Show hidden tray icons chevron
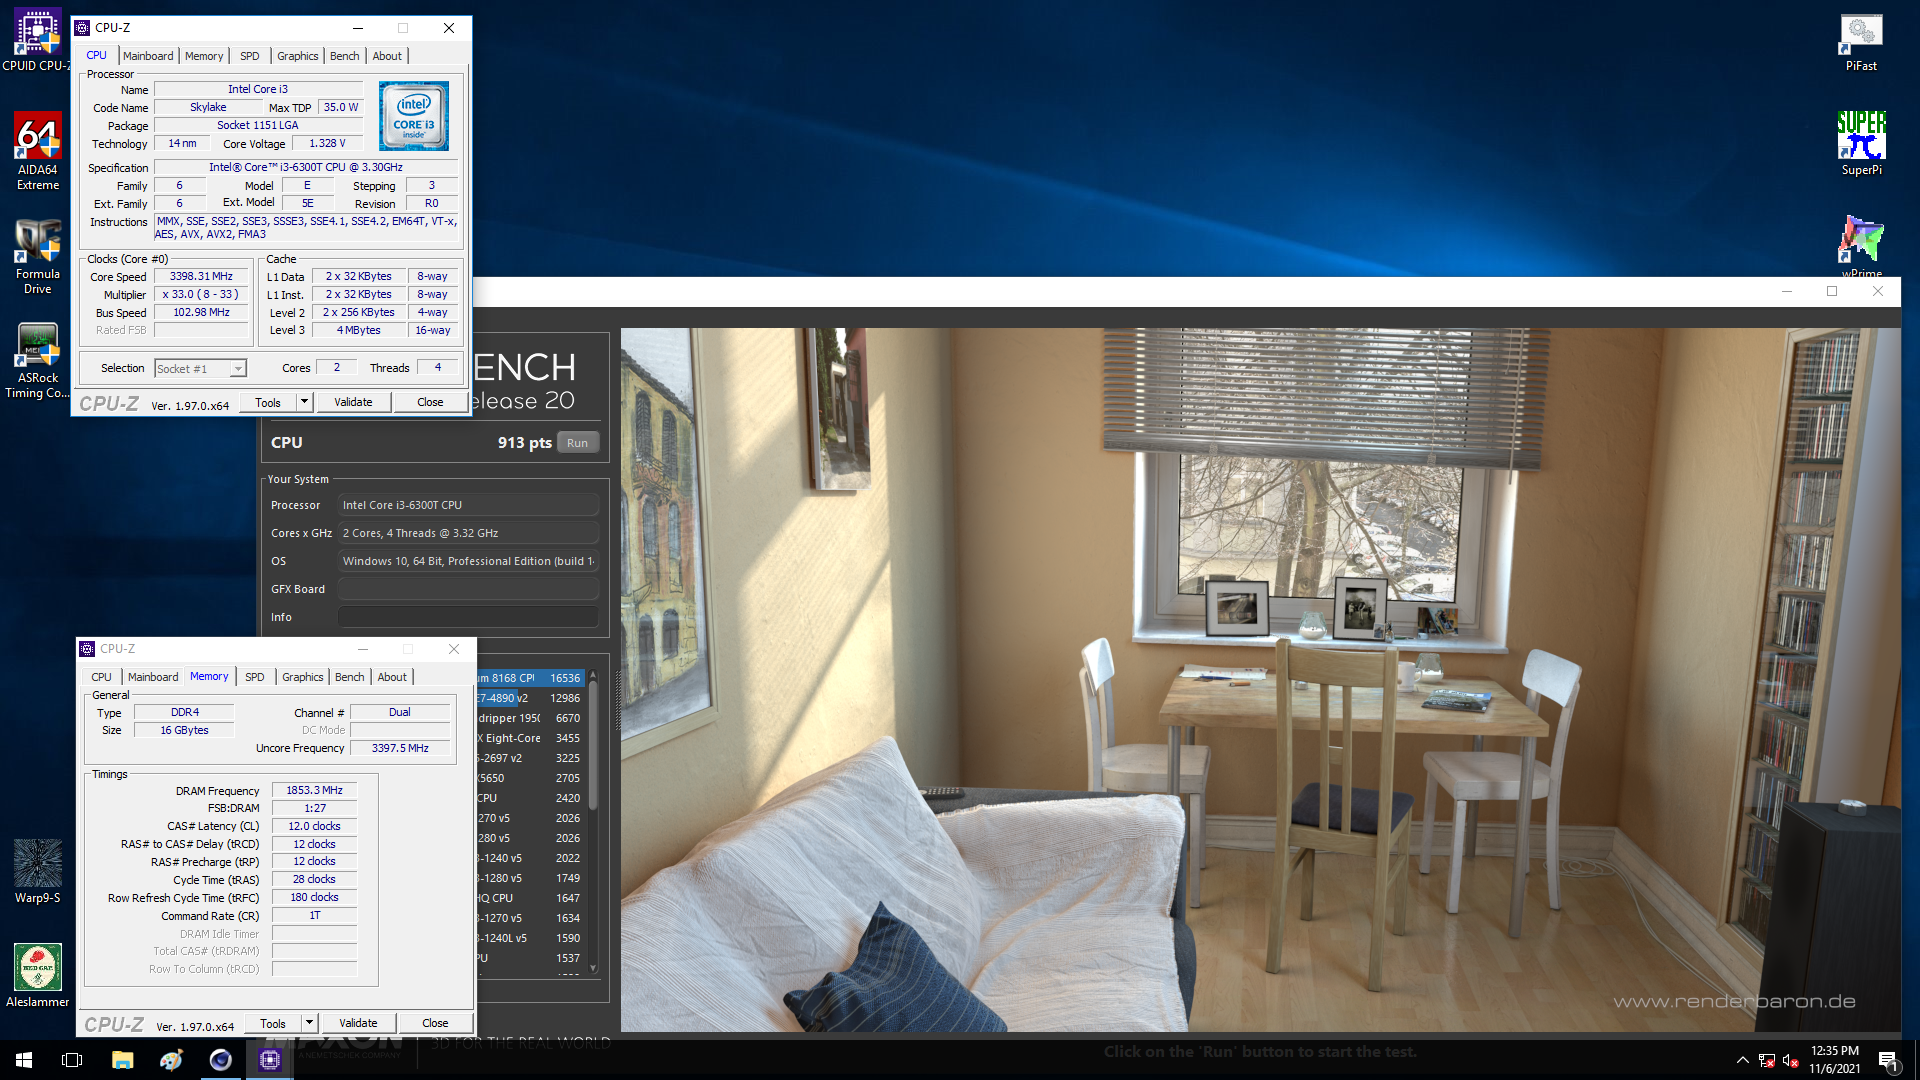This screenshot has width=1920, height=1080. point(1742,1060)
